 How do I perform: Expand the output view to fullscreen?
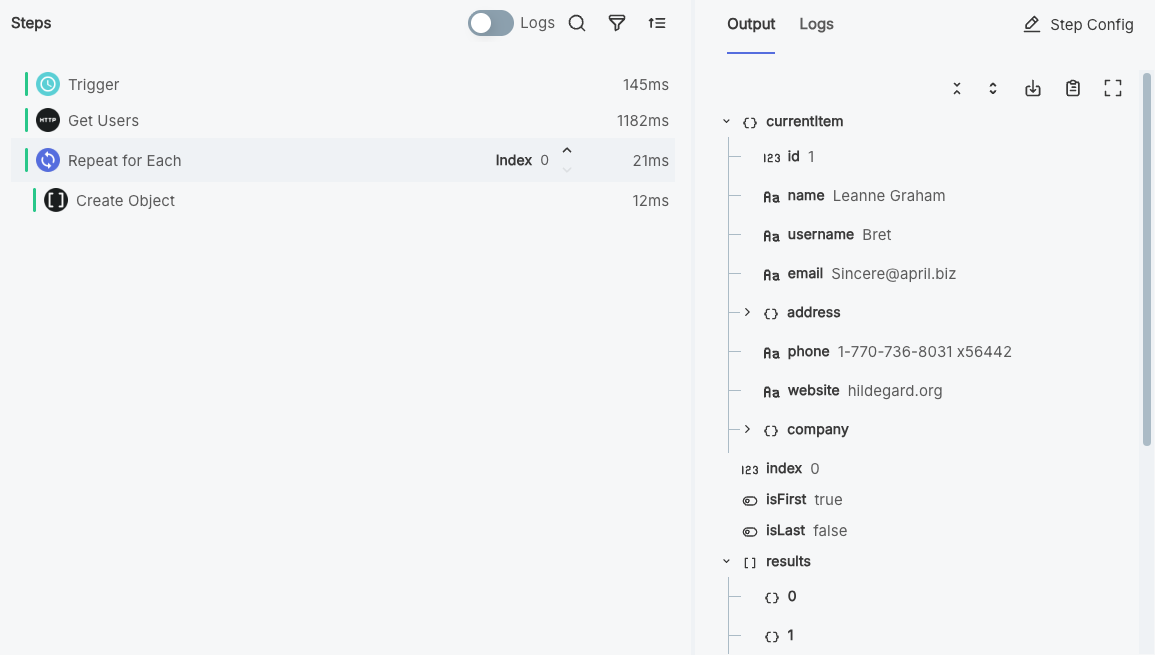click(x=1113, y=88)
